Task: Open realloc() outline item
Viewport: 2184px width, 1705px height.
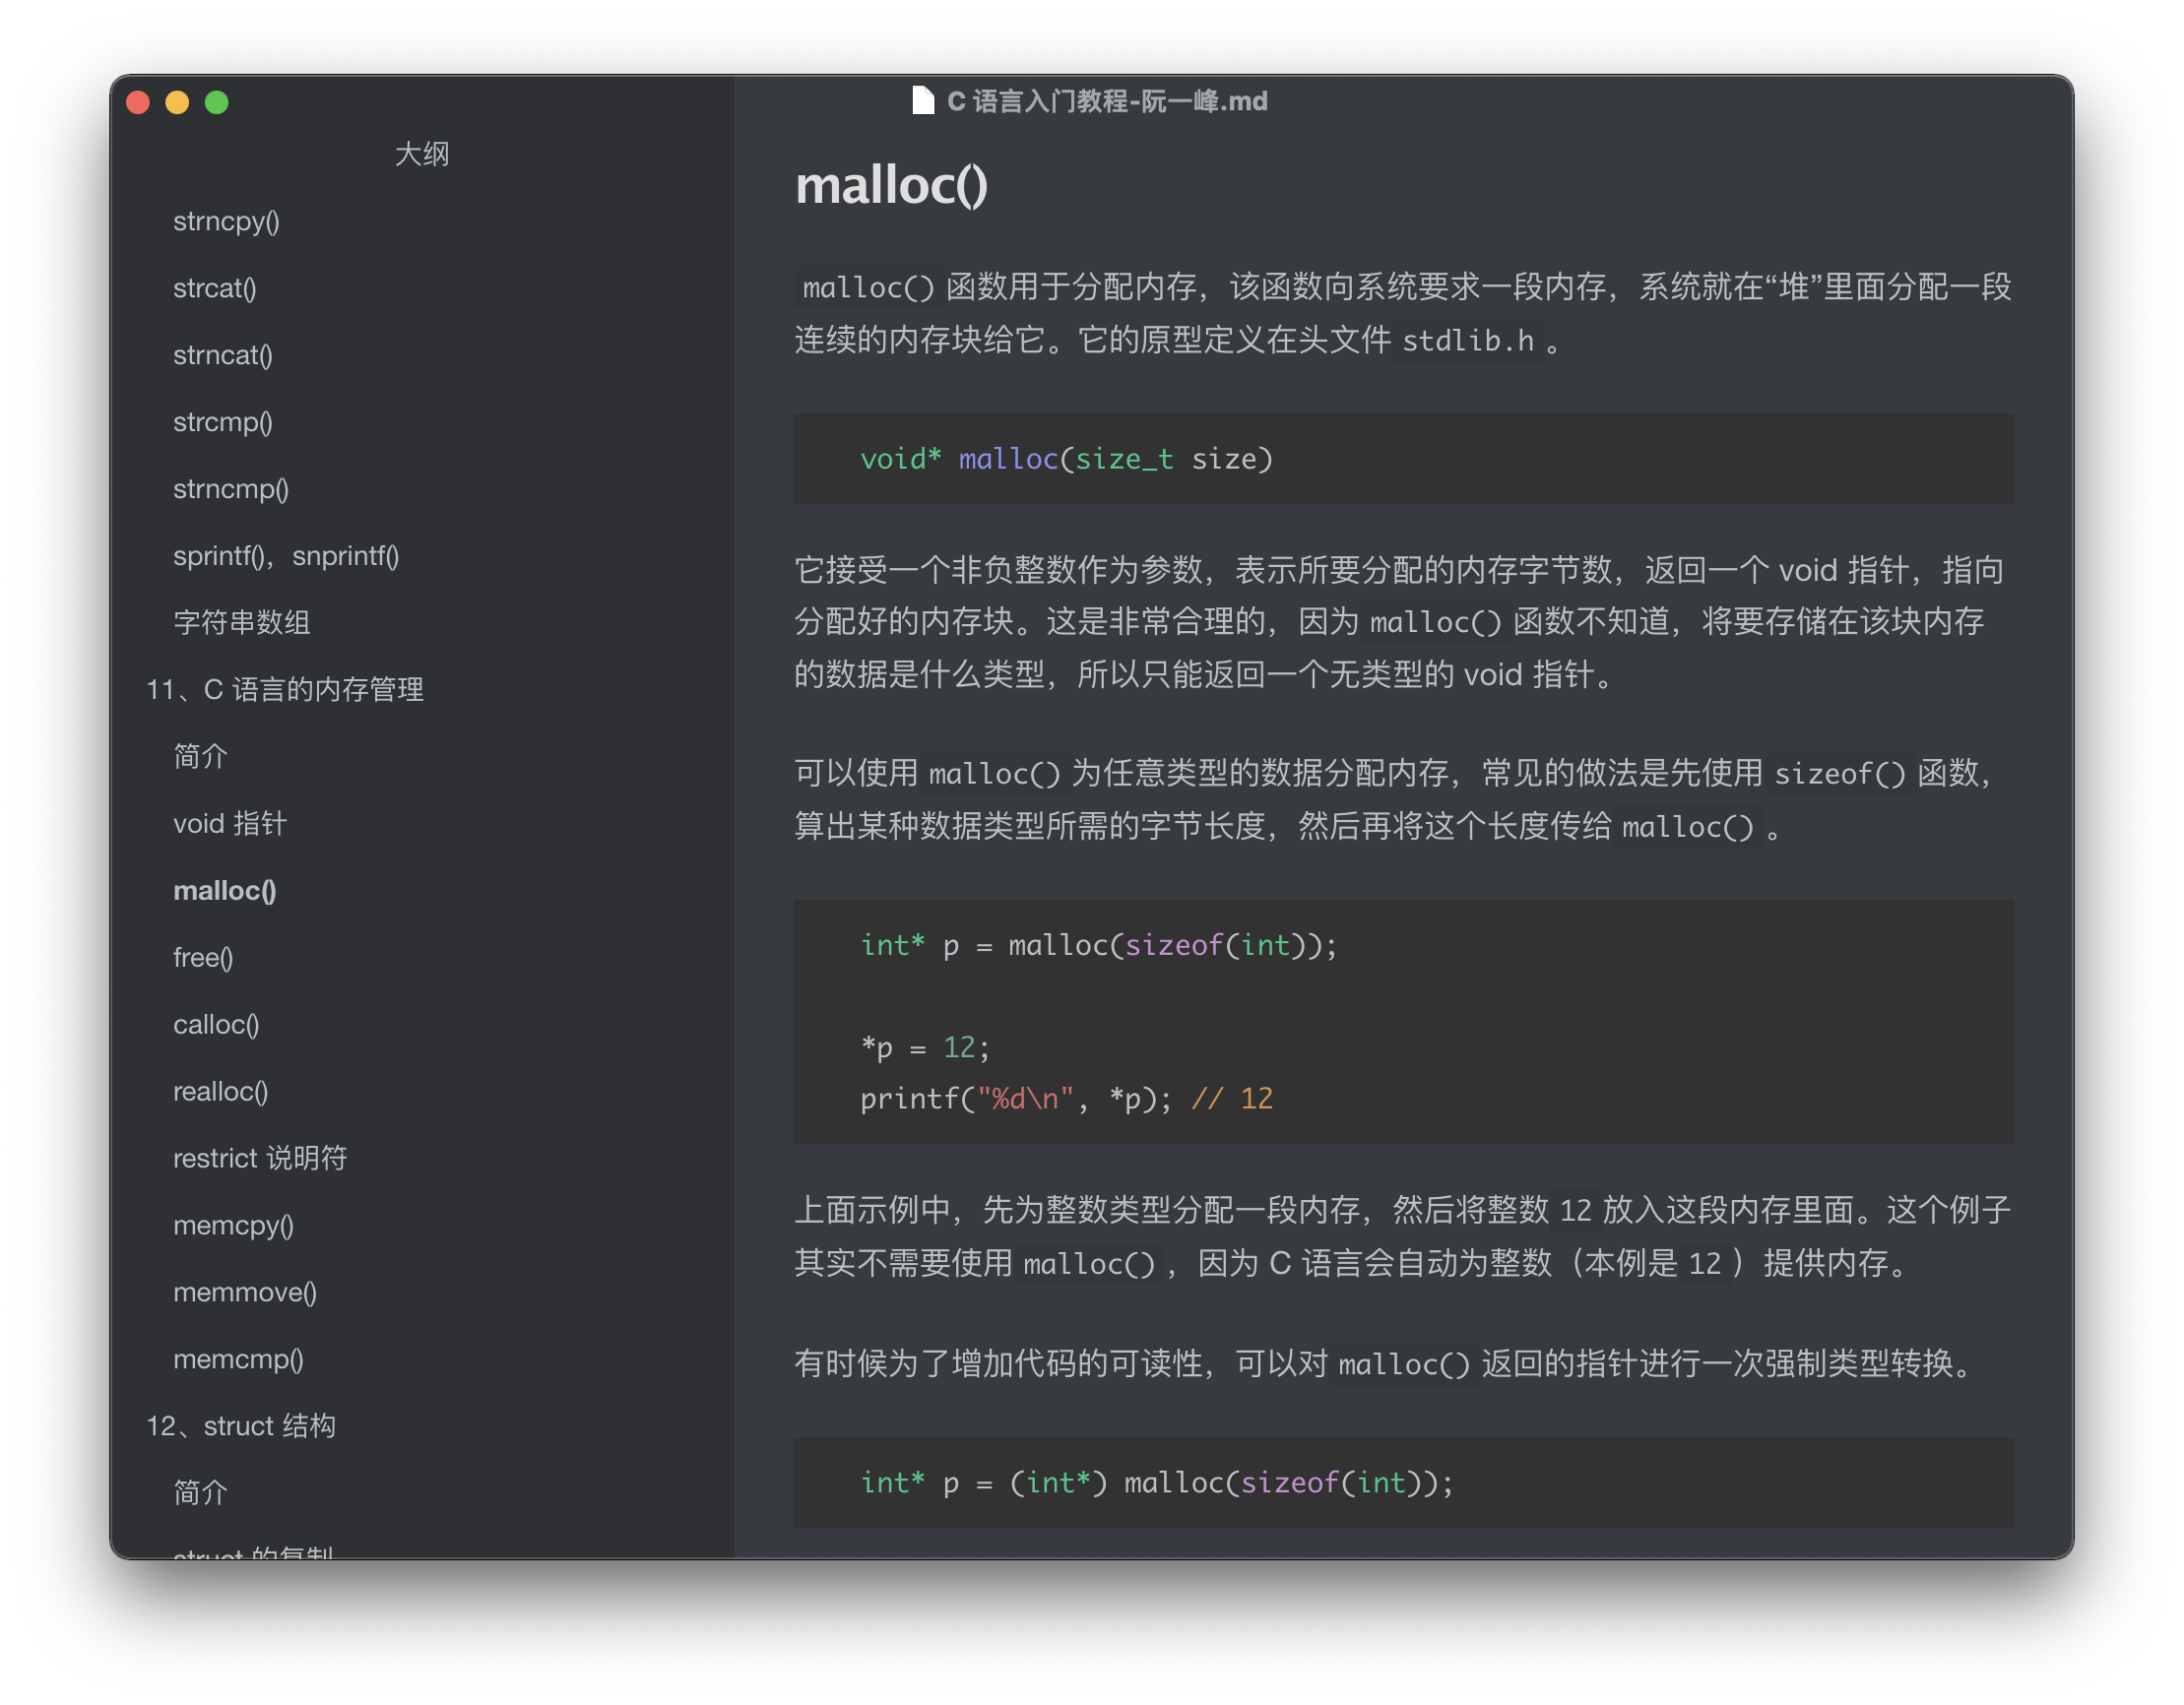Action: 221,1092
